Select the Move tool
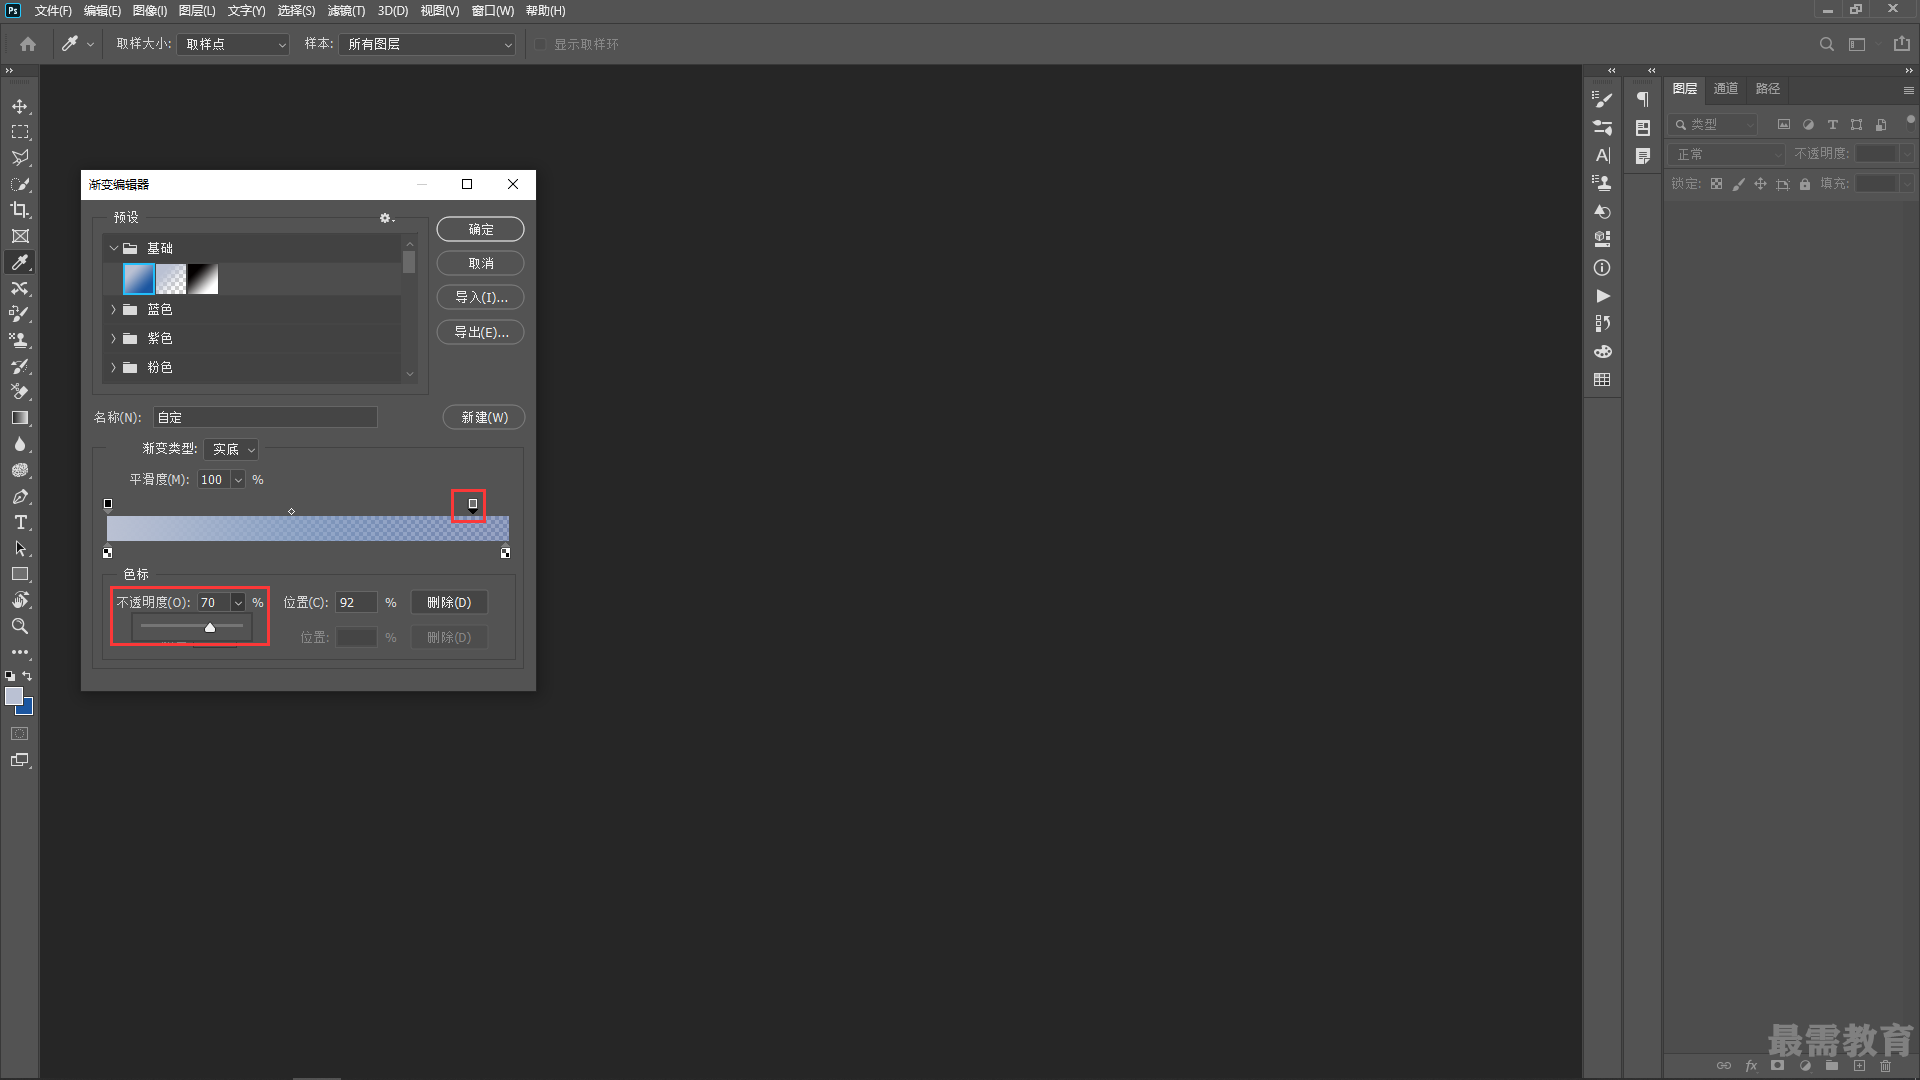1920x1080 pixels. [20, 106]
